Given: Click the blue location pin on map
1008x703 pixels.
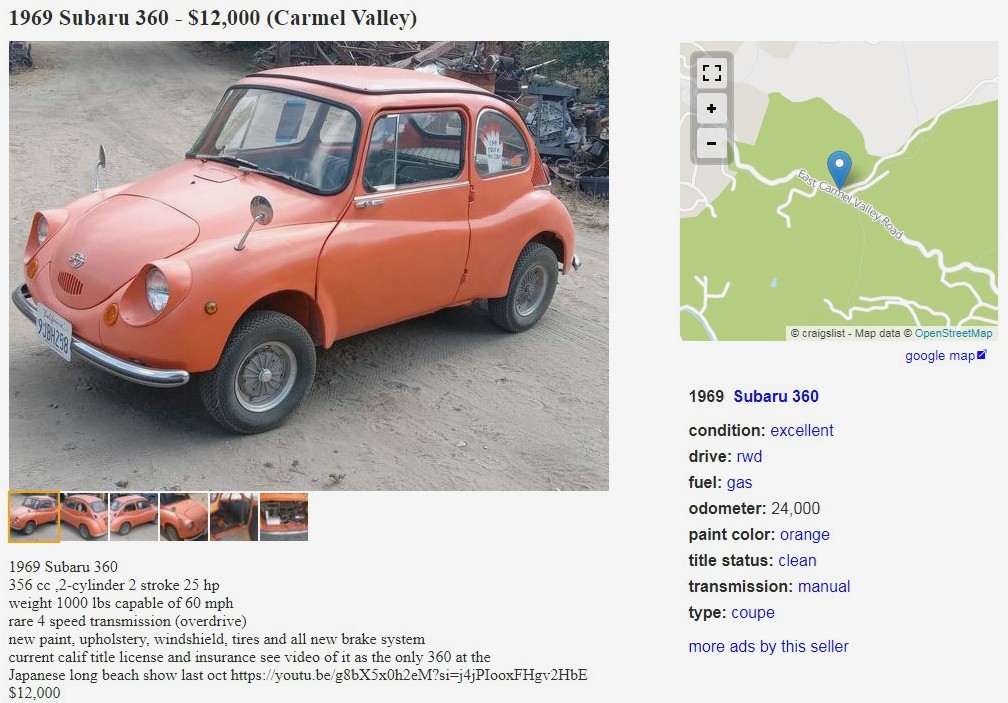Looking at the screenshot, I should pos(839,168).
